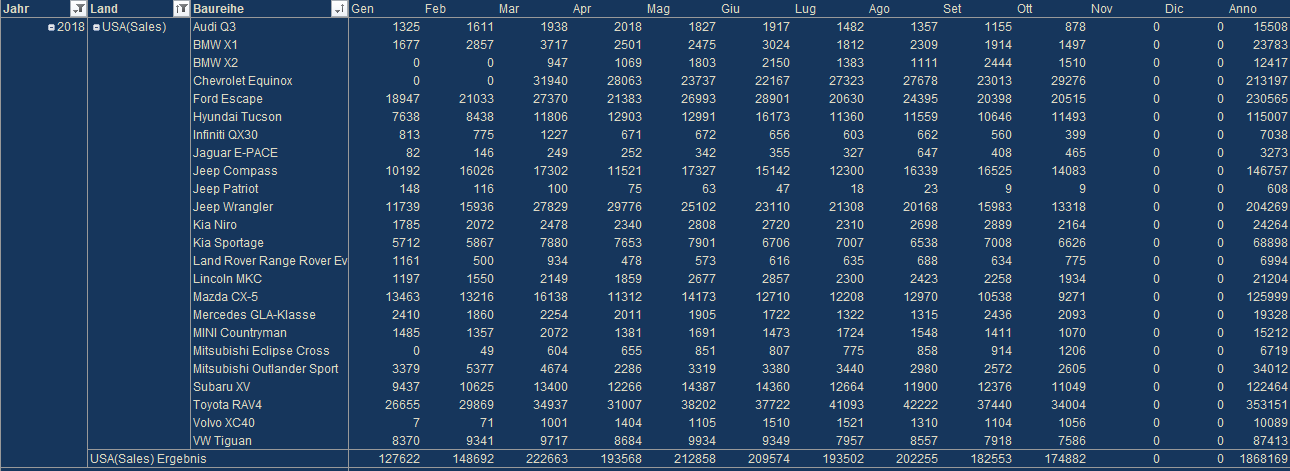Select the Mercedes GLA-Klasse row label
This screenshot has width=1290, height=471.
254,315
